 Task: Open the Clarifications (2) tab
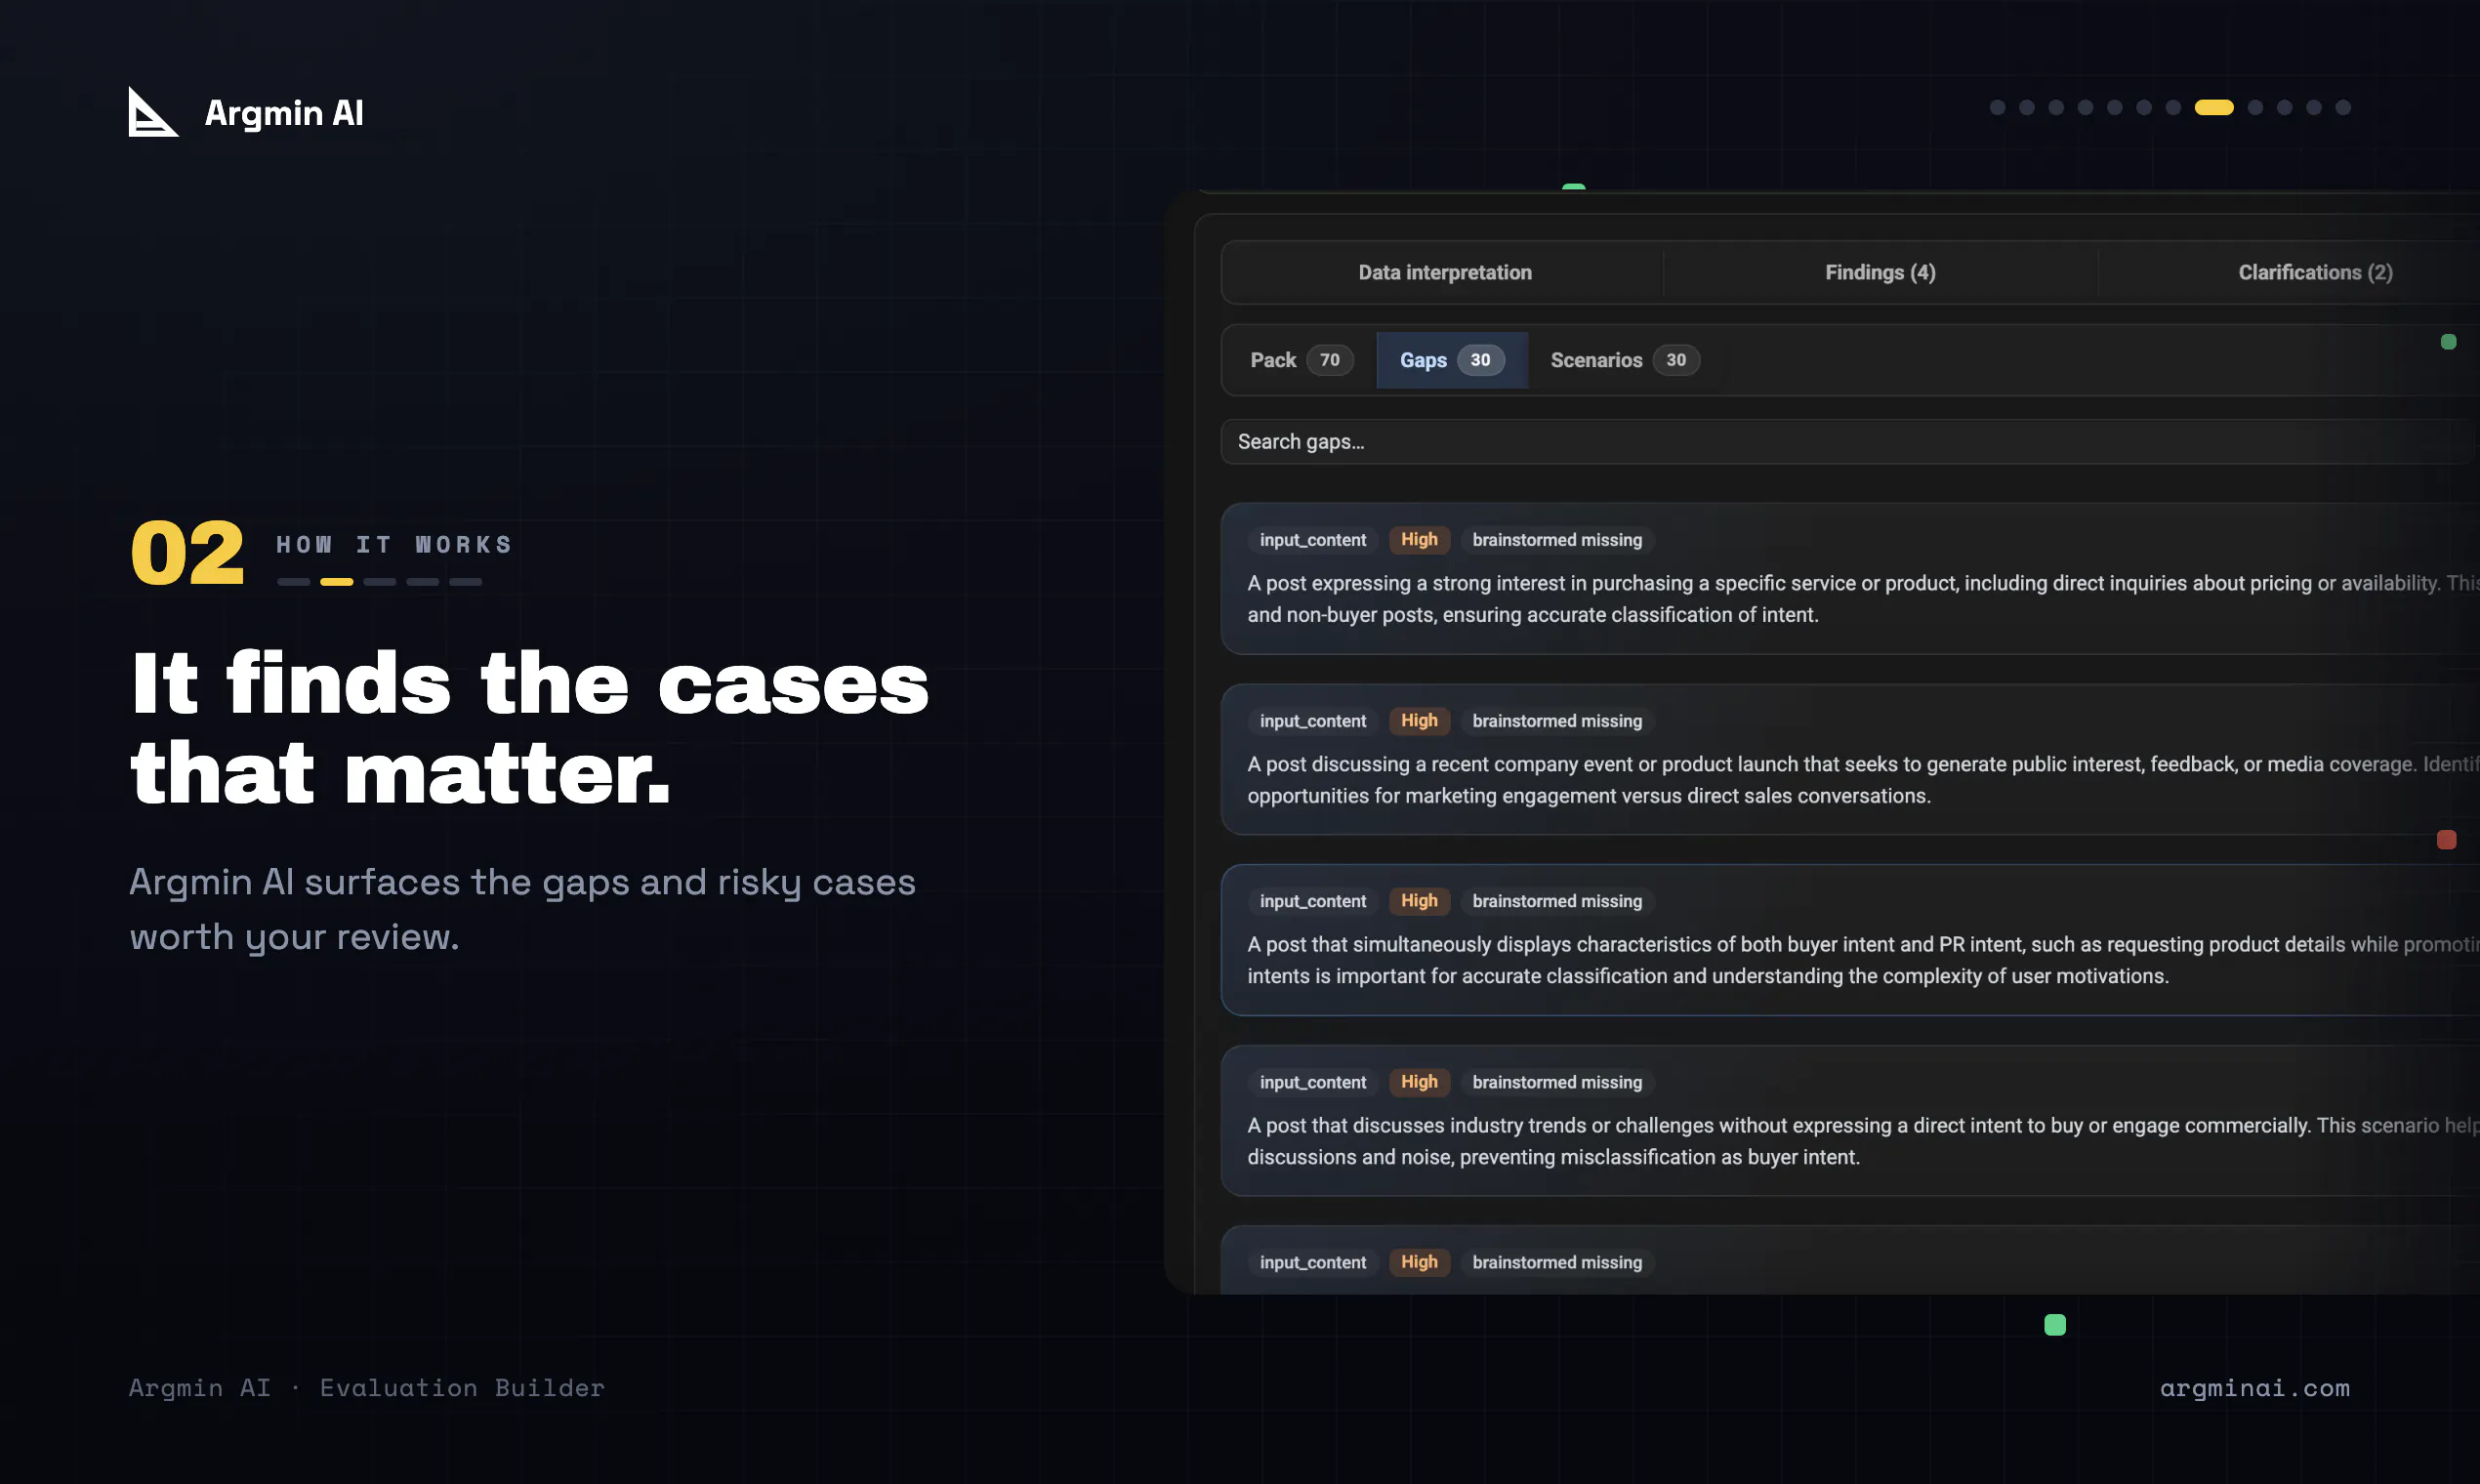click(2314, 272)
